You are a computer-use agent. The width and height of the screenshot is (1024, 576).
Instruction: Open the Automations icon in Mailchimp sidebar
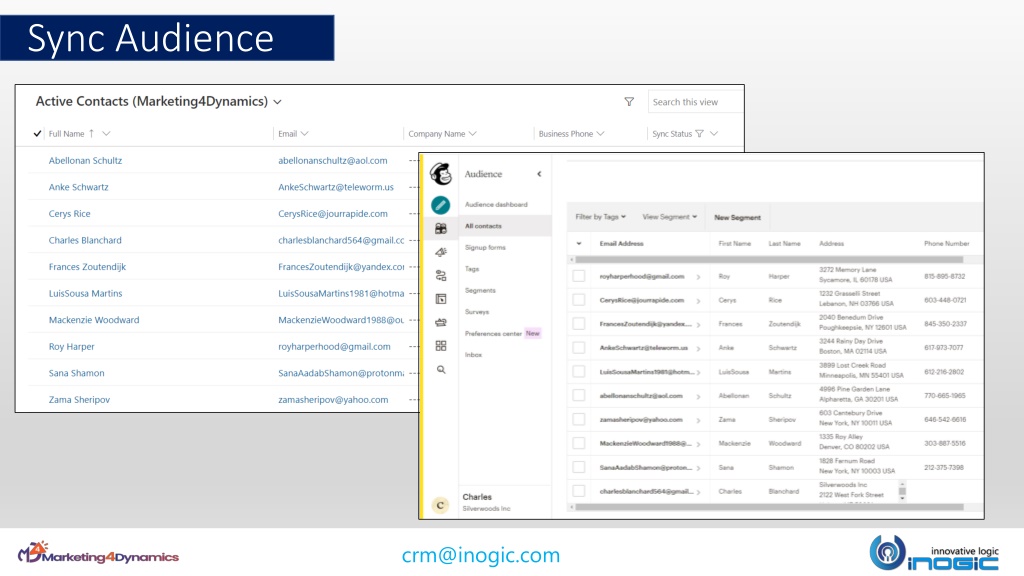click(441, 276)
